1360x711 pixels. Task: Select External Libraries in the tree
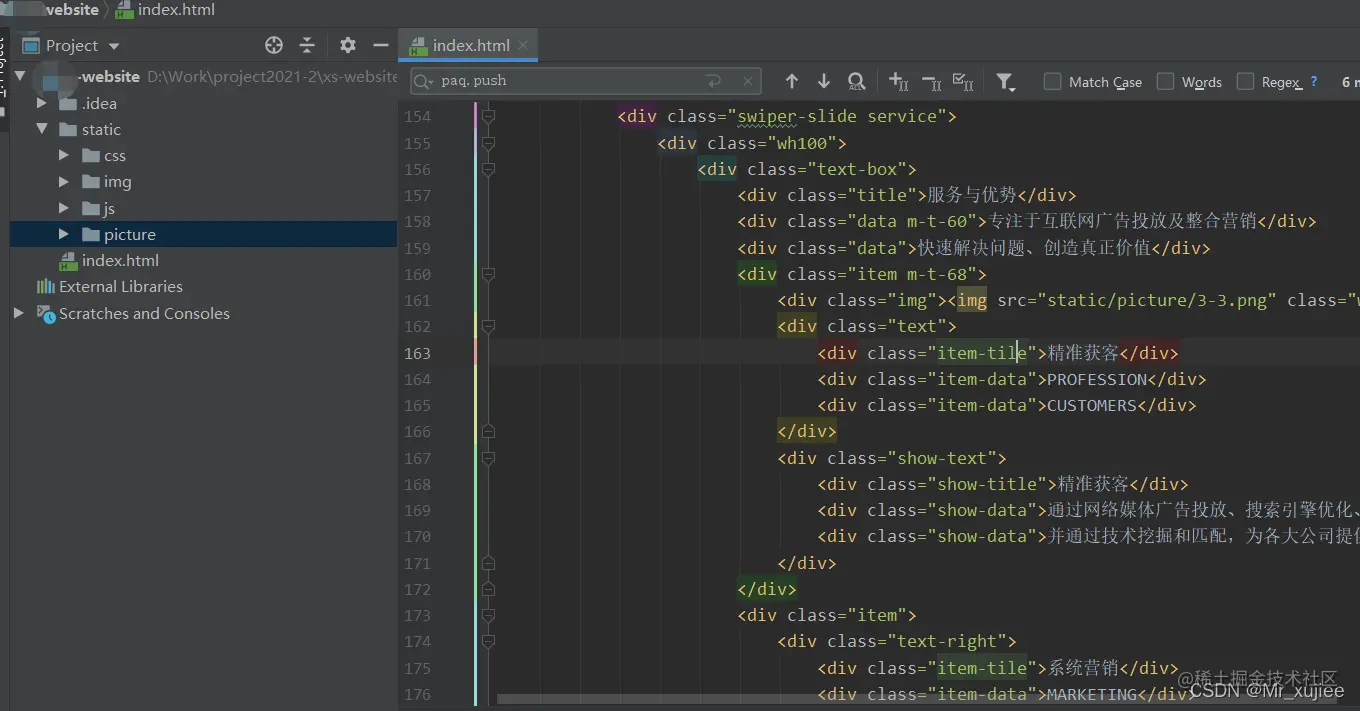pos(121,286)
